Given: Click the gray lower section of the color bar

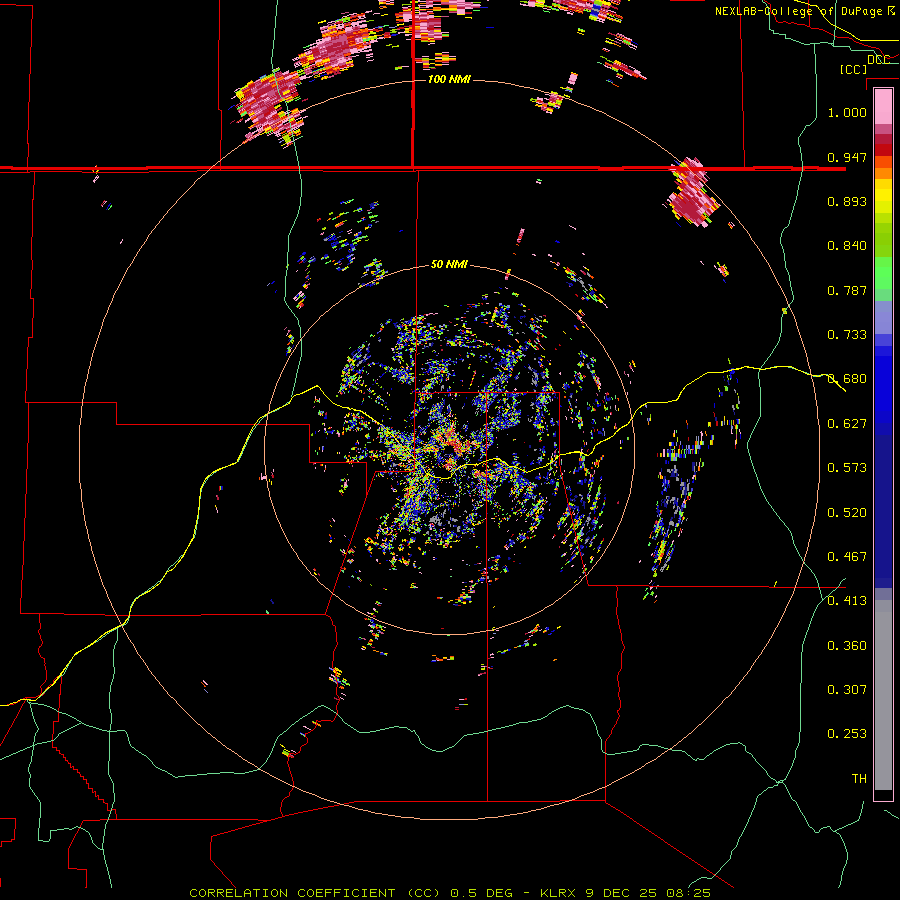Looking at the screenshot, I should [883, 695].
